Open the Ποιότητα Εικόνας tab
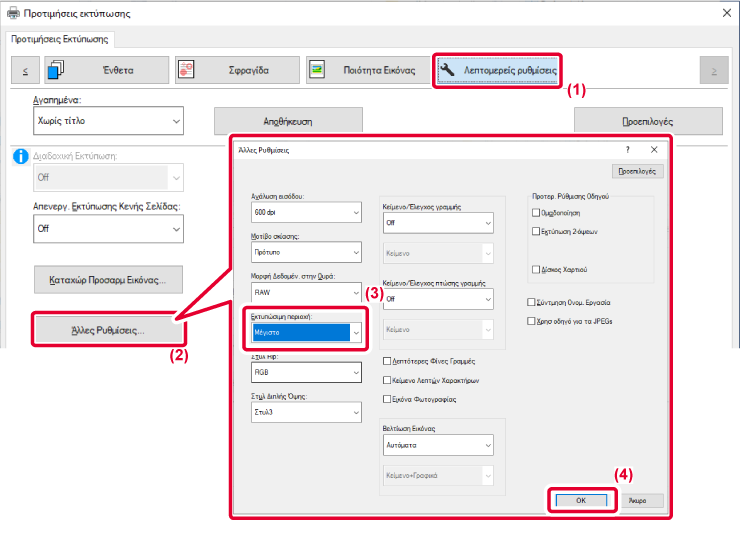 pyautogui.click(x=368, y=70)
